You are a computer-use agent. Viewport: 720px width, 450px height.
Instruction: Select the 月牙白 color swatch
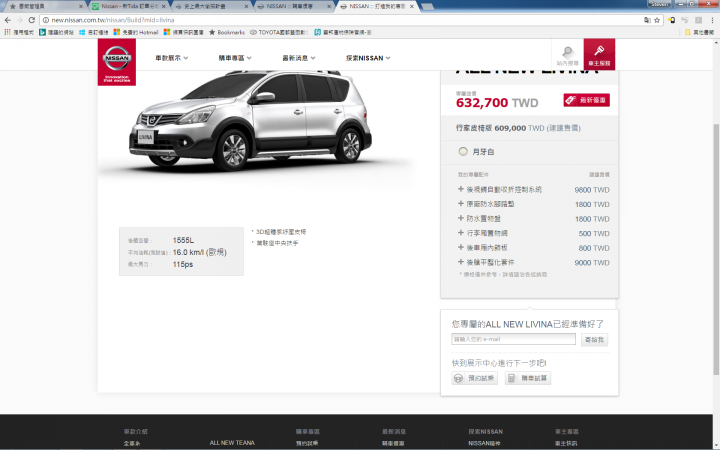tap(463, 152)
